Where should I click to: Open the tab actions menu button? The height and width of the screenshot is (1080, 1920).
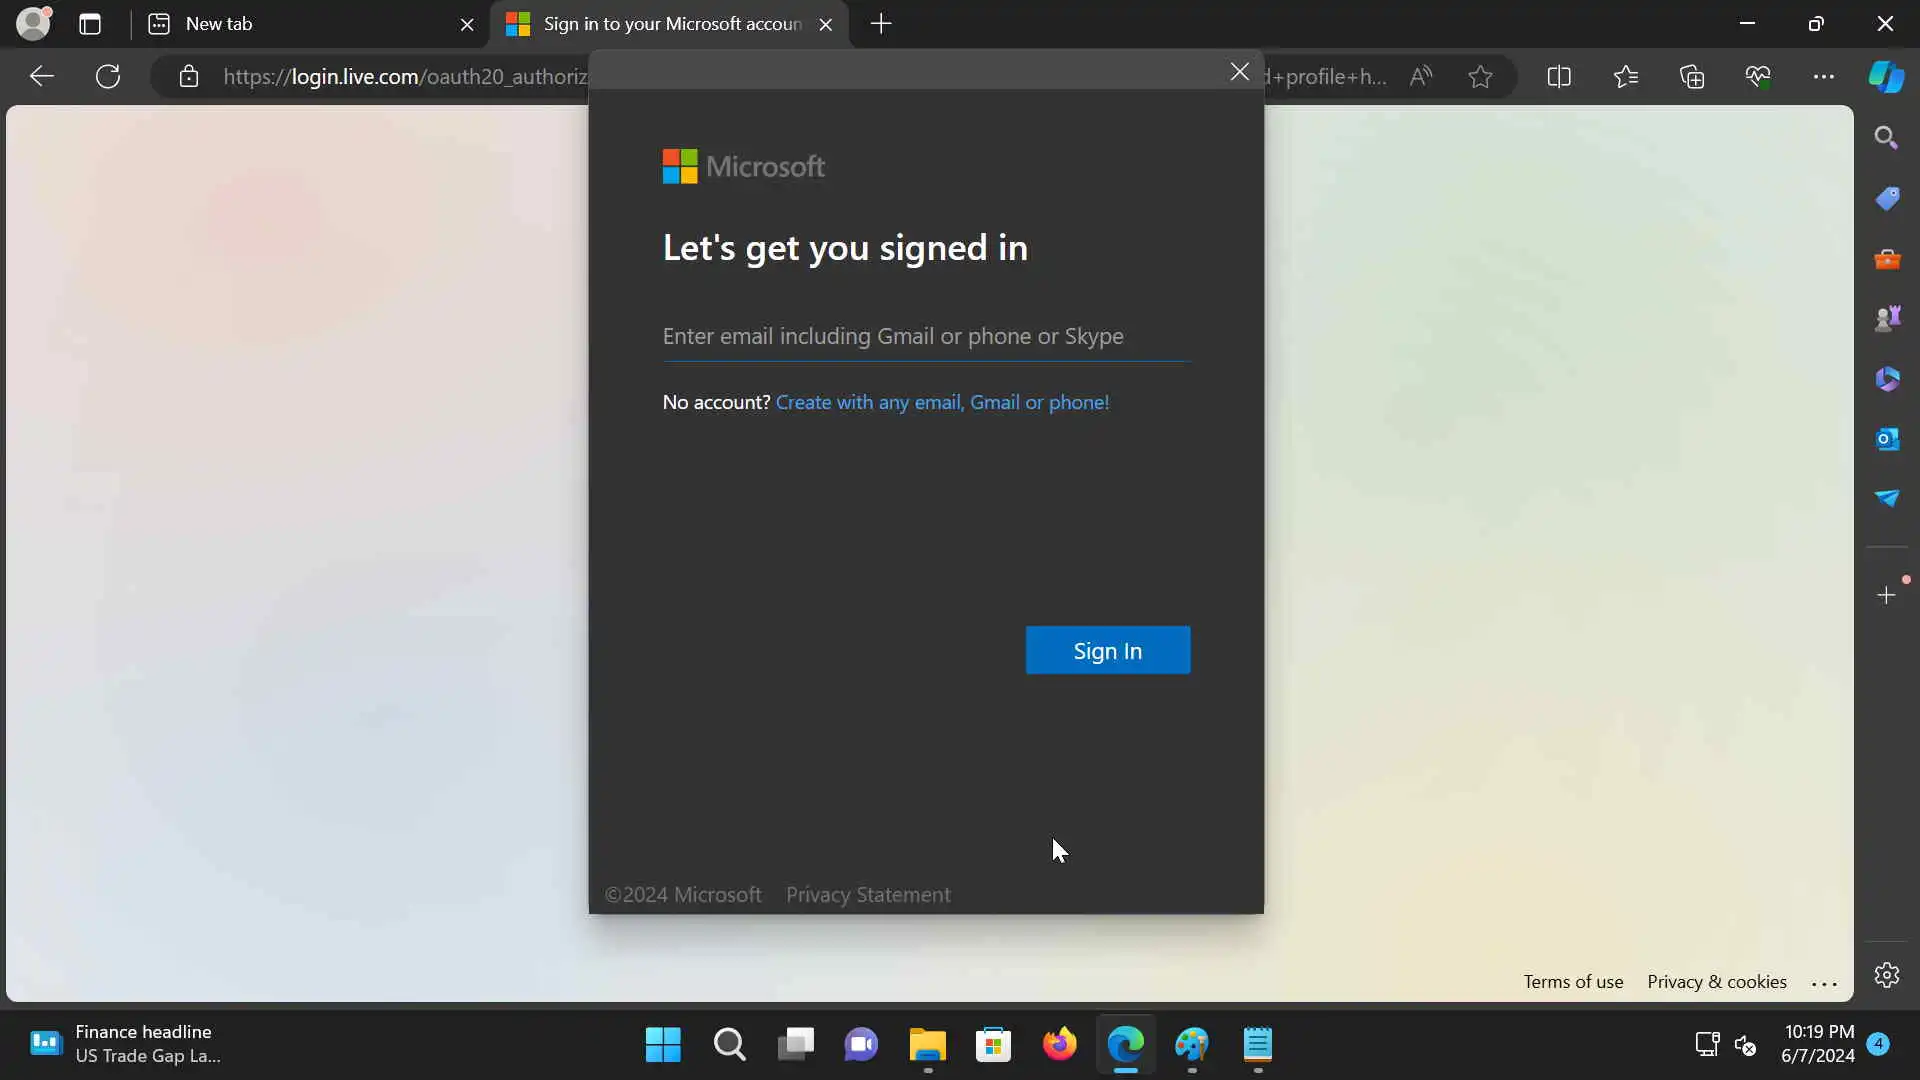pyautogui.click(x=90, y=24)
